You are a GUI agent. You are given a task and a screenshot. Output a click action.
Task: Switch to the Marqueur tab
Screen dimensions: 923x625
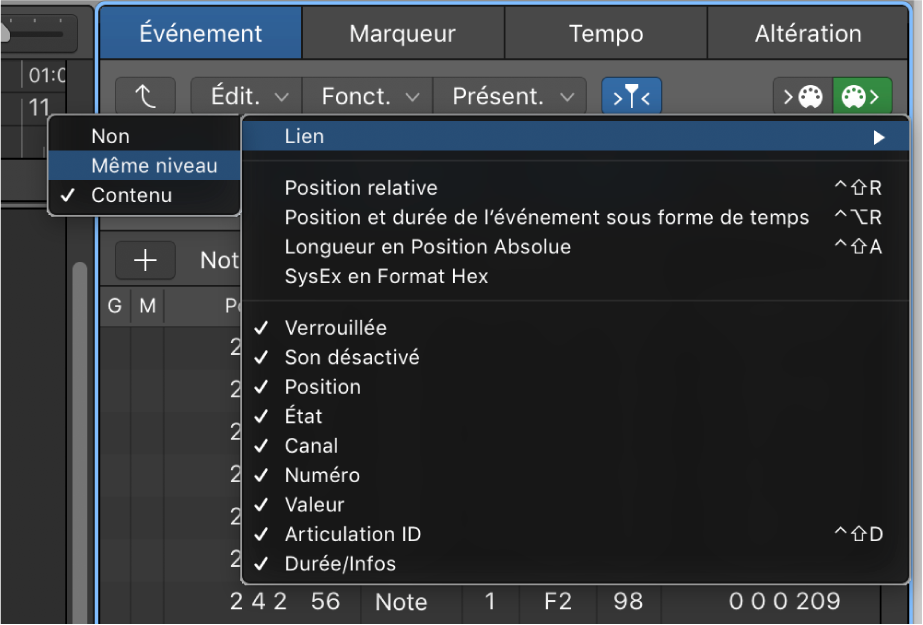coord(403,33)
